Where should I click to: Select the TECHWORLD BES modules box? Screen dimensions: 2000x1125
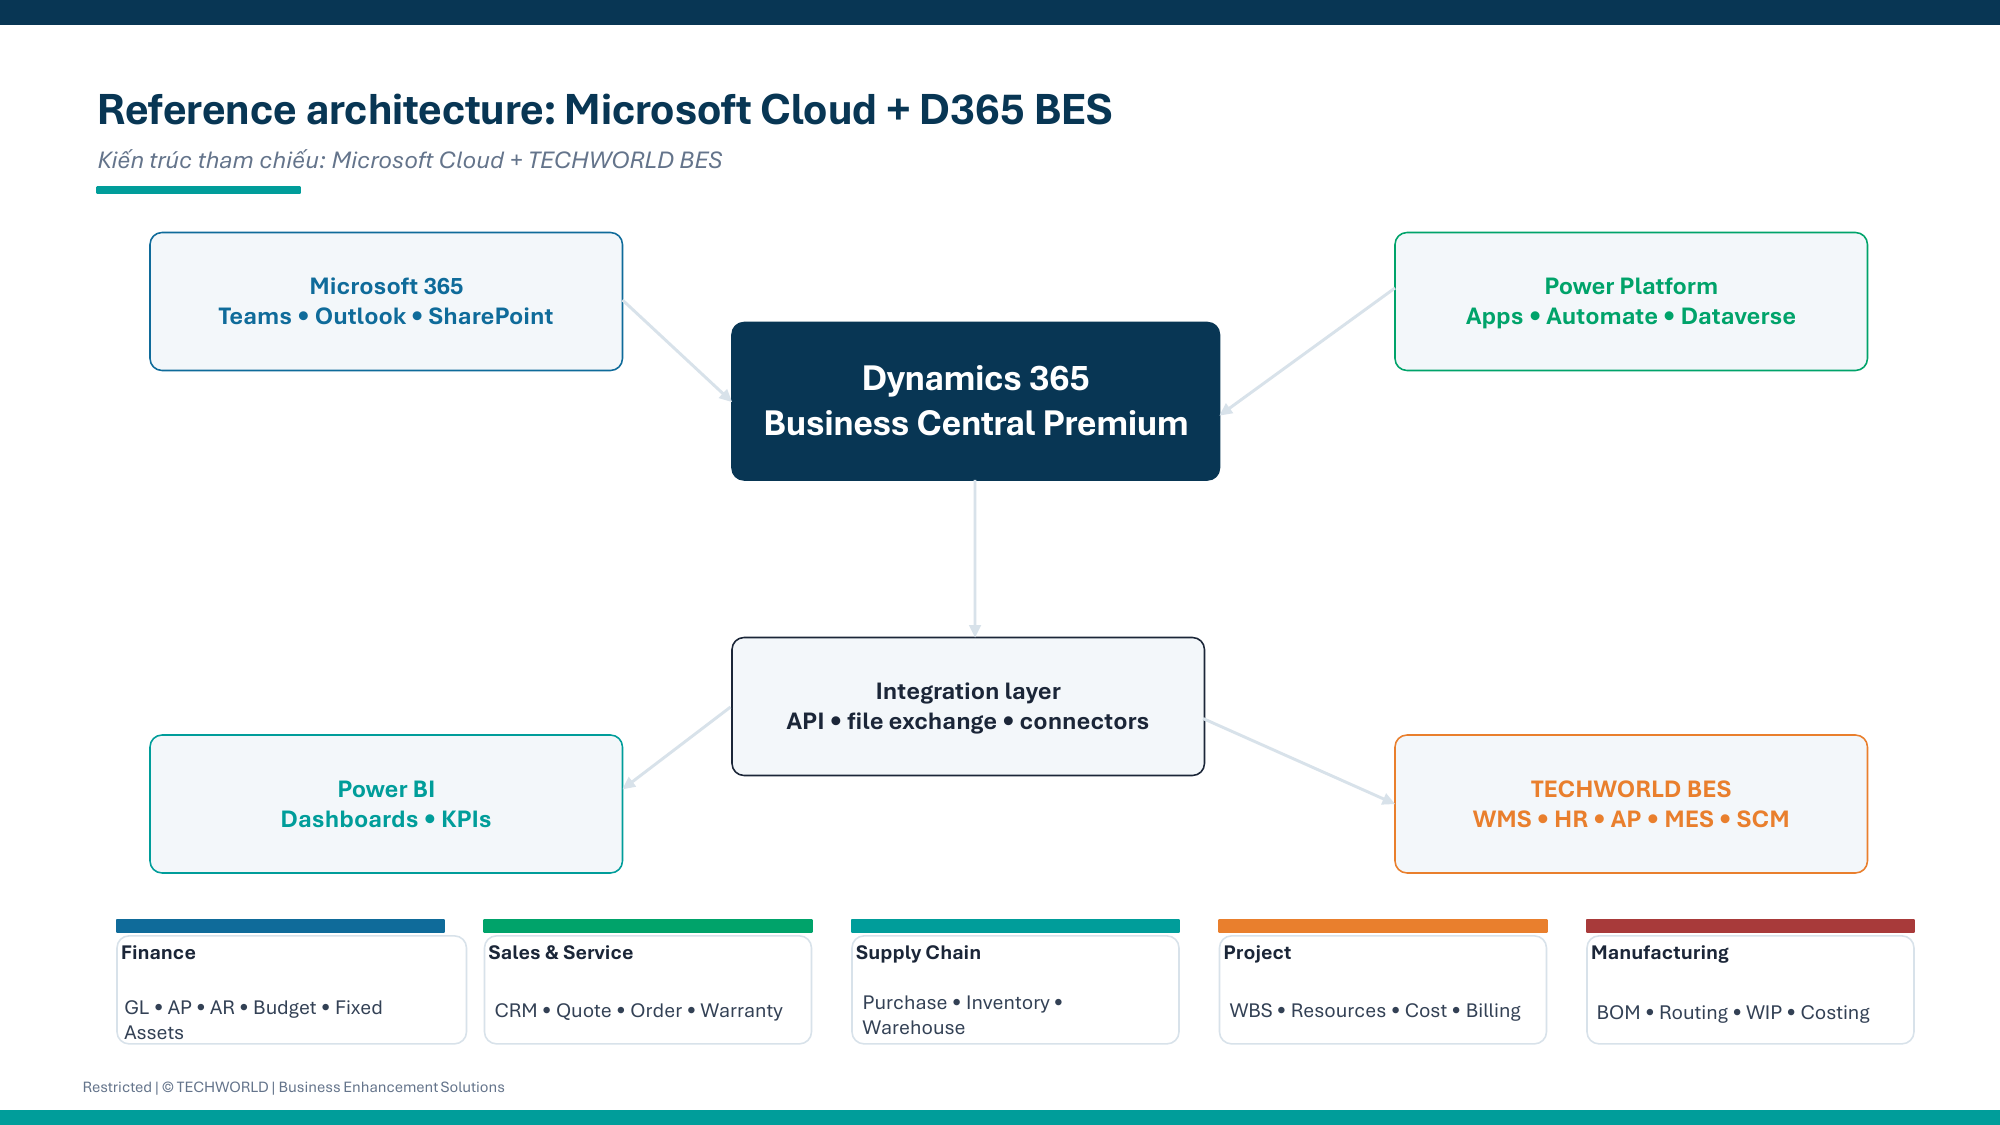click(x=1631, y=804)
